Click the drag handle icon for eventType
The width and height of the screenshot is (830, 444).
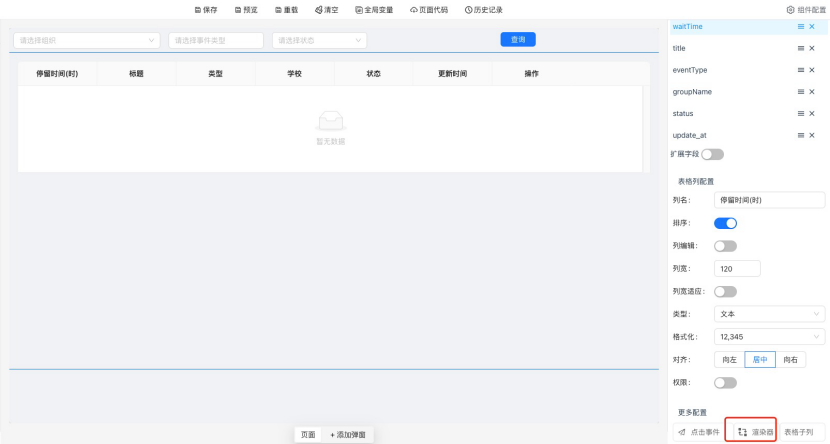click(x=801, y=70)
